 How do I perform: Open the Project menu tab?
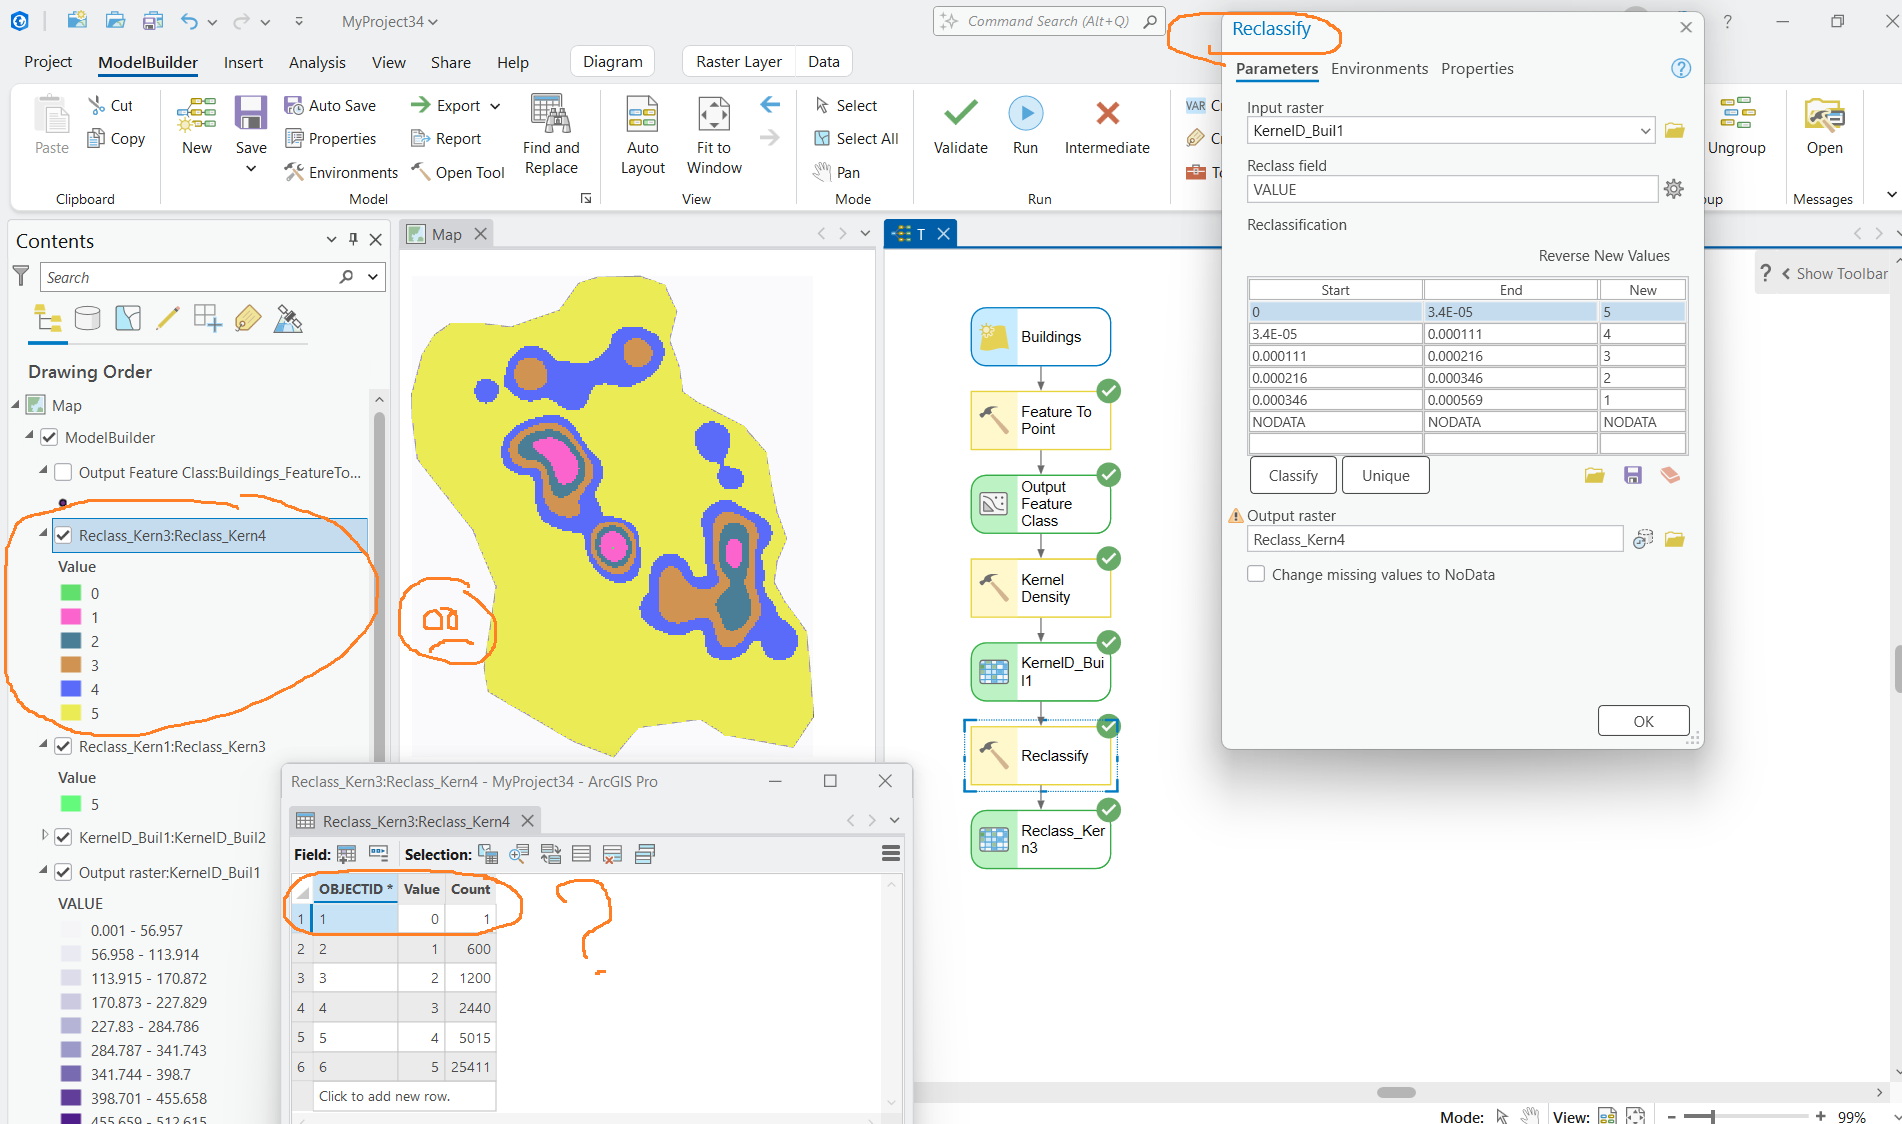(48, 62)
